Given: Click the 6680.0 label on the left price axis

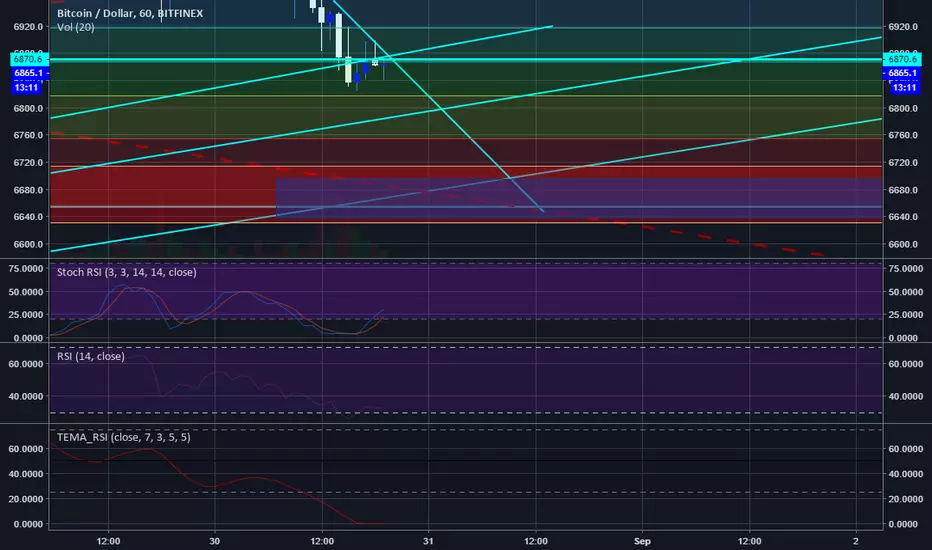Looking at the screenshot, I should click(x=29, y=190).
